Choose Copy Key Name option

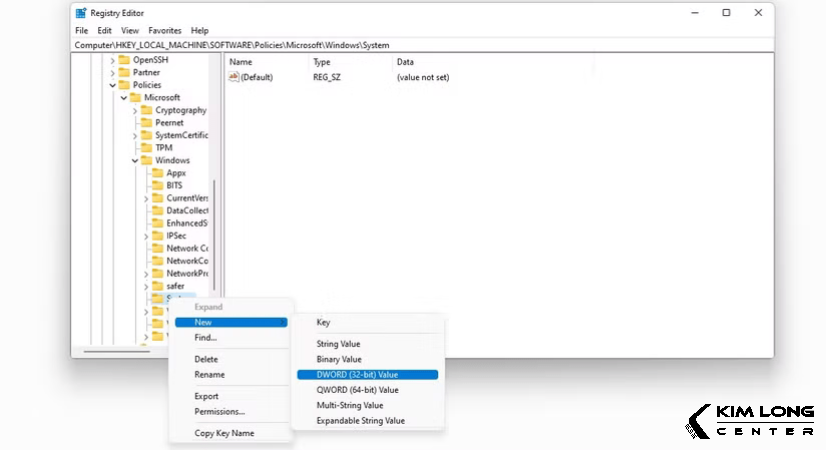(x=224, y=433)
